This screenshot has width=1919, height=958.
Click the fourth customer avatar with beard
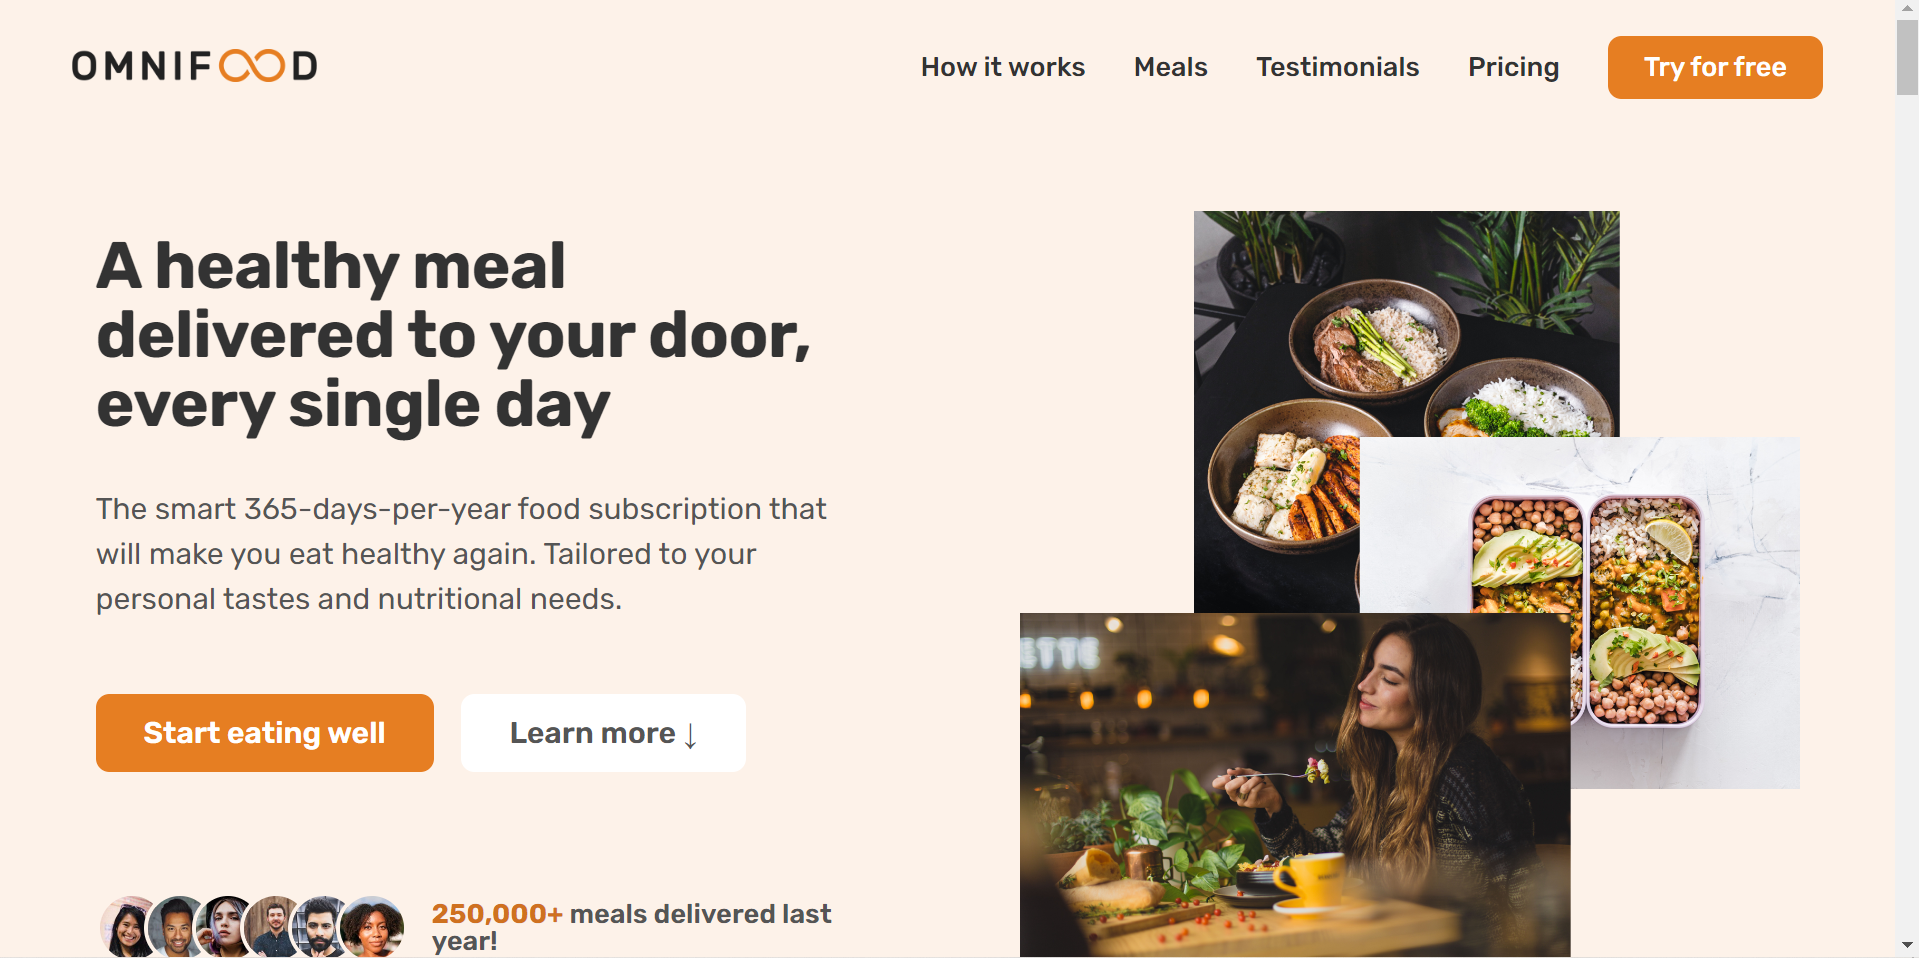272,927
